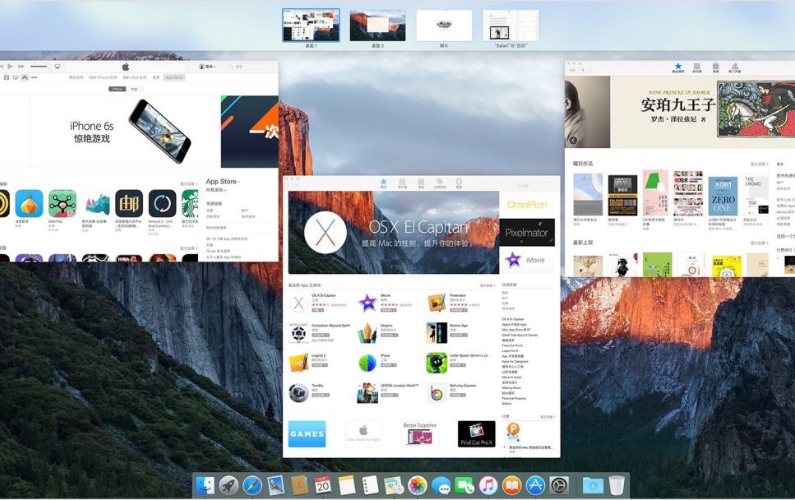Switch to iPhone segment in iTunes
The width and height of the screenshot is (795, 500).
(x=118, y=89)
